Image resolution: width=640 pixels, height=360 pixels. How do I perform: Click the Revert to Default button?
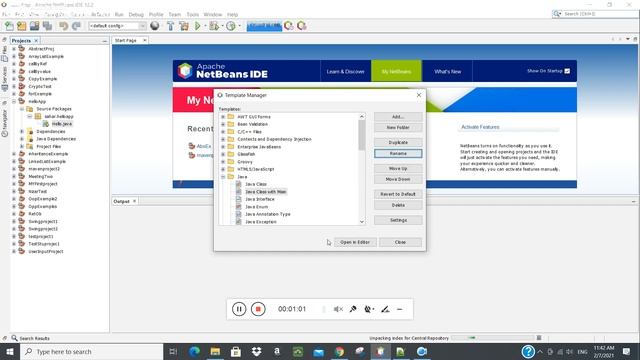398,194
